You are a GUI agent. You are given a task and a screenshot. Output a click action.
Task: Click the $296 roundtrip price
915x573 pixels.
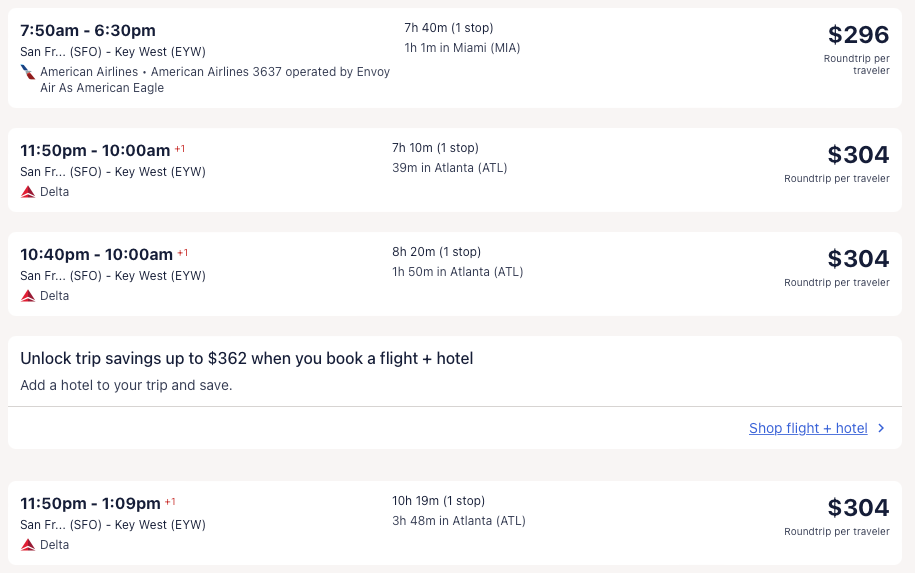click(858, 36)
